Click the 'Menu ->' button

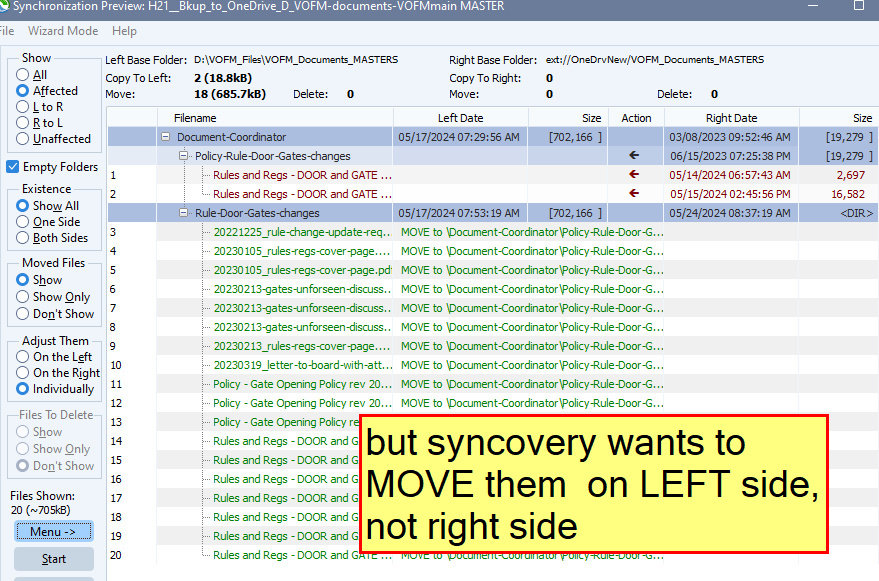[53, 532]
